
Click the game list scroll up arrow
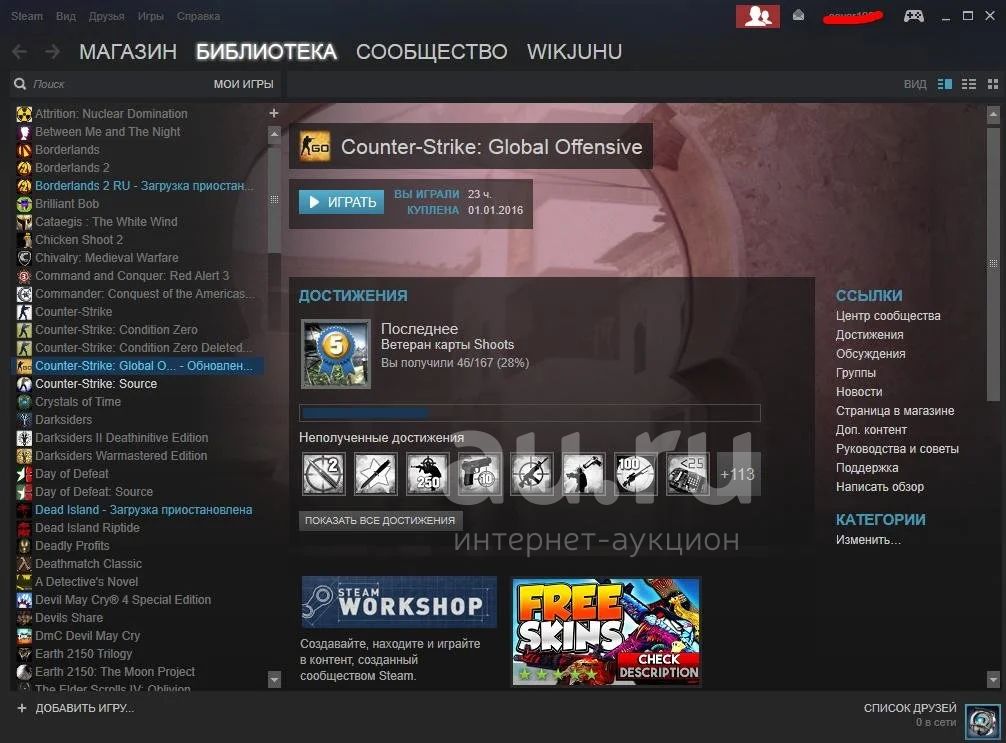pyautogui.click(x=274, y=135)
